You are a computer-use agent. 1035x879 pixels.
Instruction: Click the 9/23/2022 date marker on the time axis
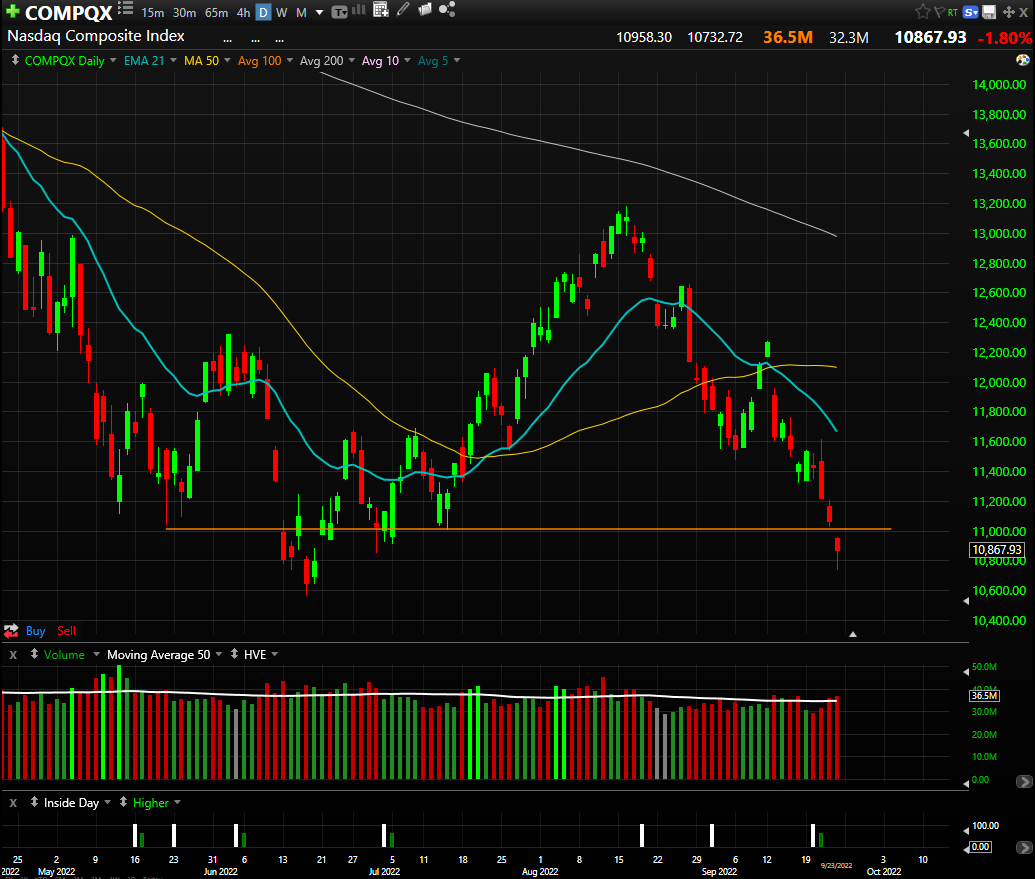pyautogui.click(x=836, y=865)
